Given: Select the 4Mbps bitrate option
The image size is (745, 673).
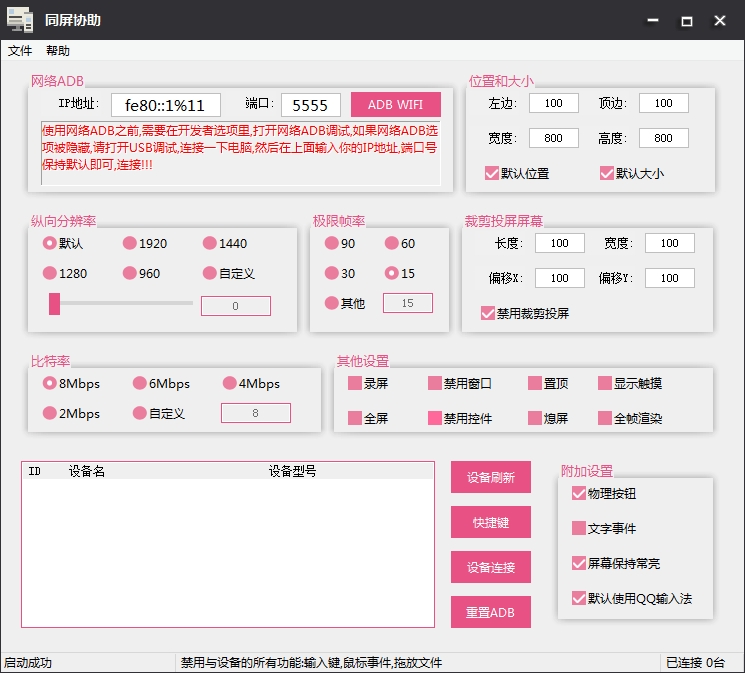Looking at the screenshot, I should coord(230,383).
